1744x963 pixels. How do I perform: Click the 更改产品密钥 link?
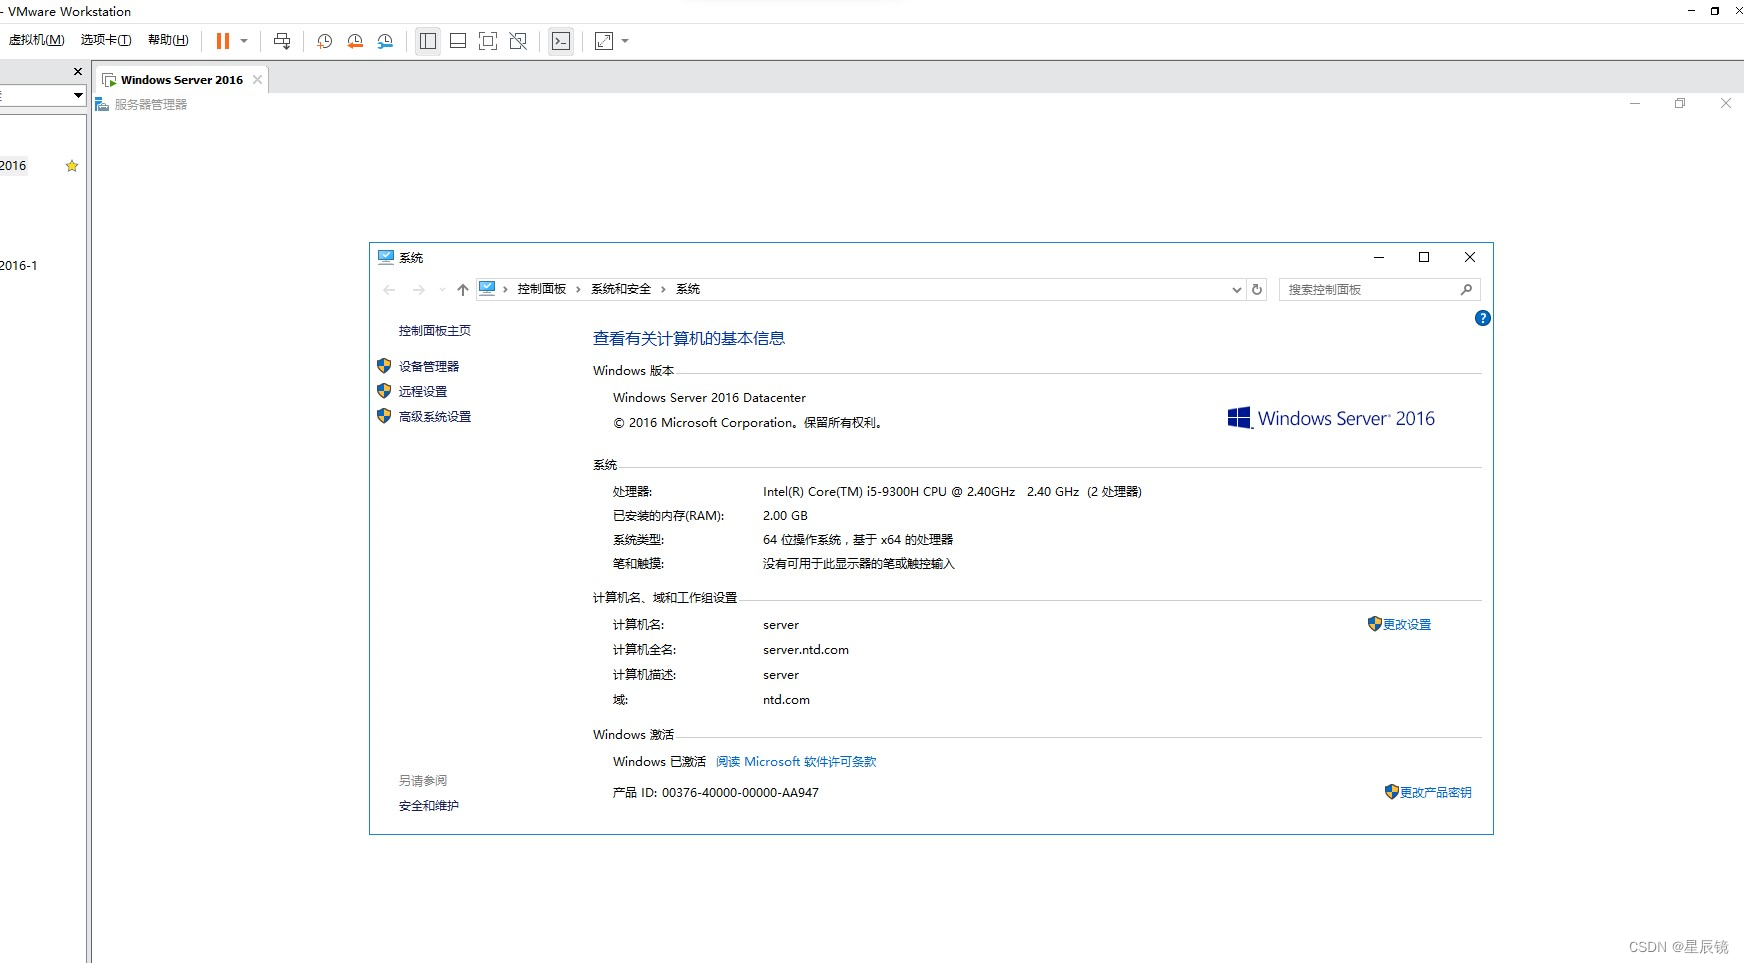[x=1435, y=793]
